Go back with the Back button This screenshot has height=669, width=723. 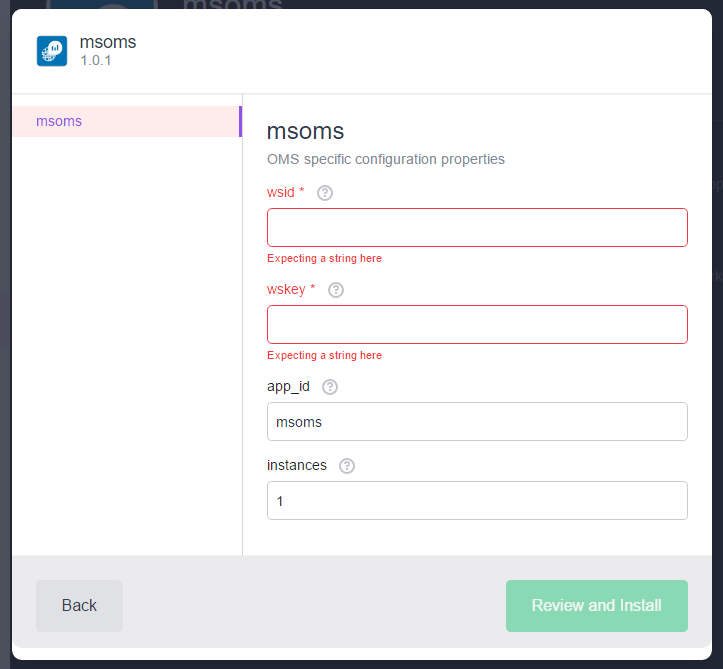point(79,605)
